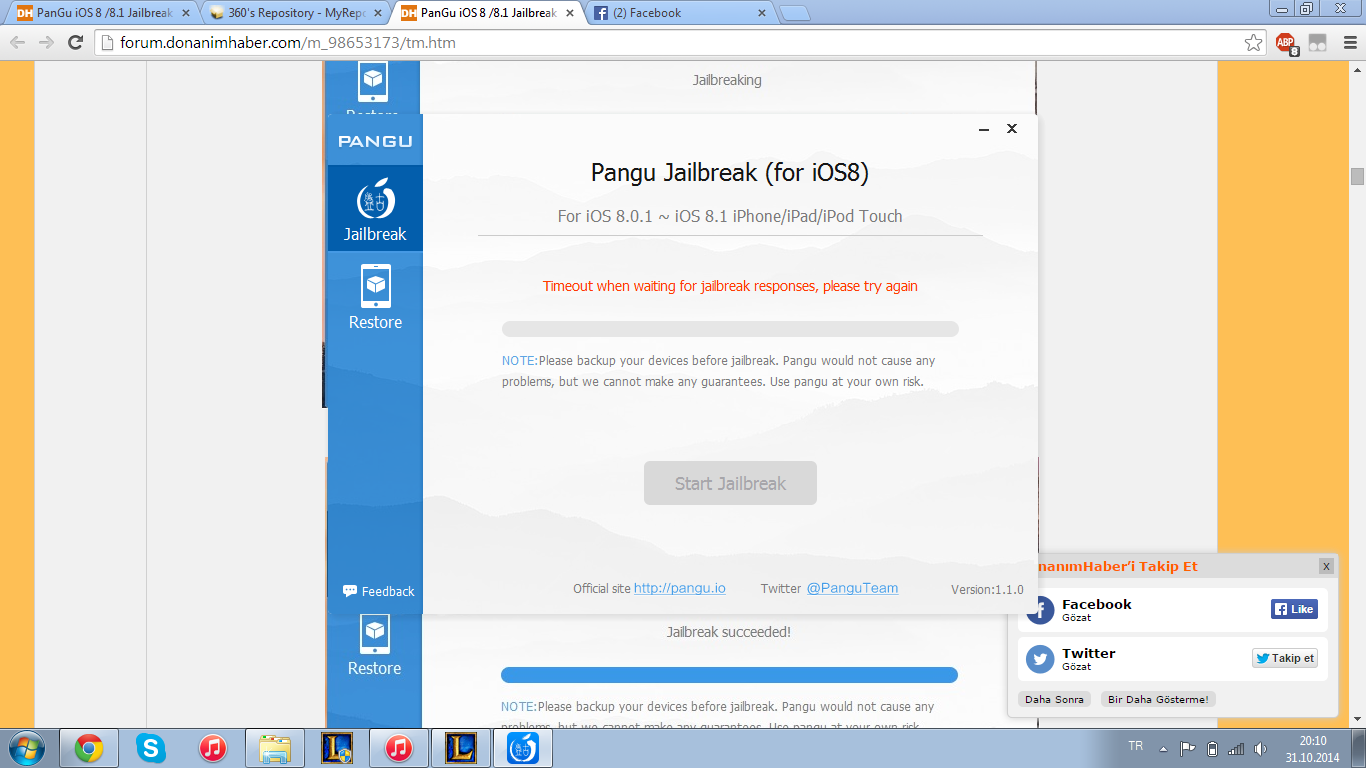Click the "Jailbreak succeeded!" text
1366x768 pixels.
729,632
